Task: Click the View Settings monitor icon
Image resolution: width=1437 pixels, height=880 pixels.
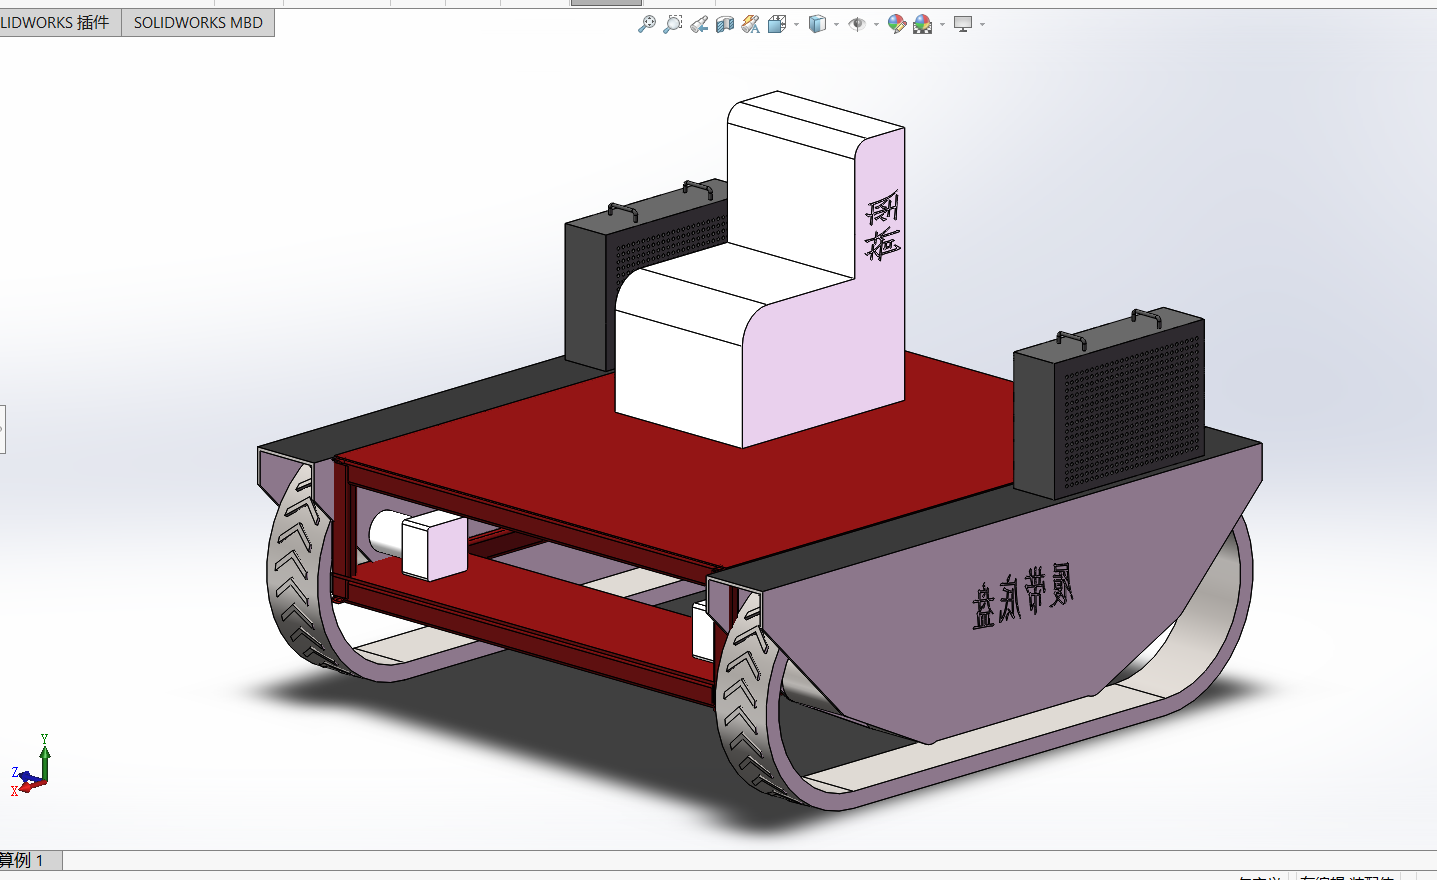Action: point(962,24)
